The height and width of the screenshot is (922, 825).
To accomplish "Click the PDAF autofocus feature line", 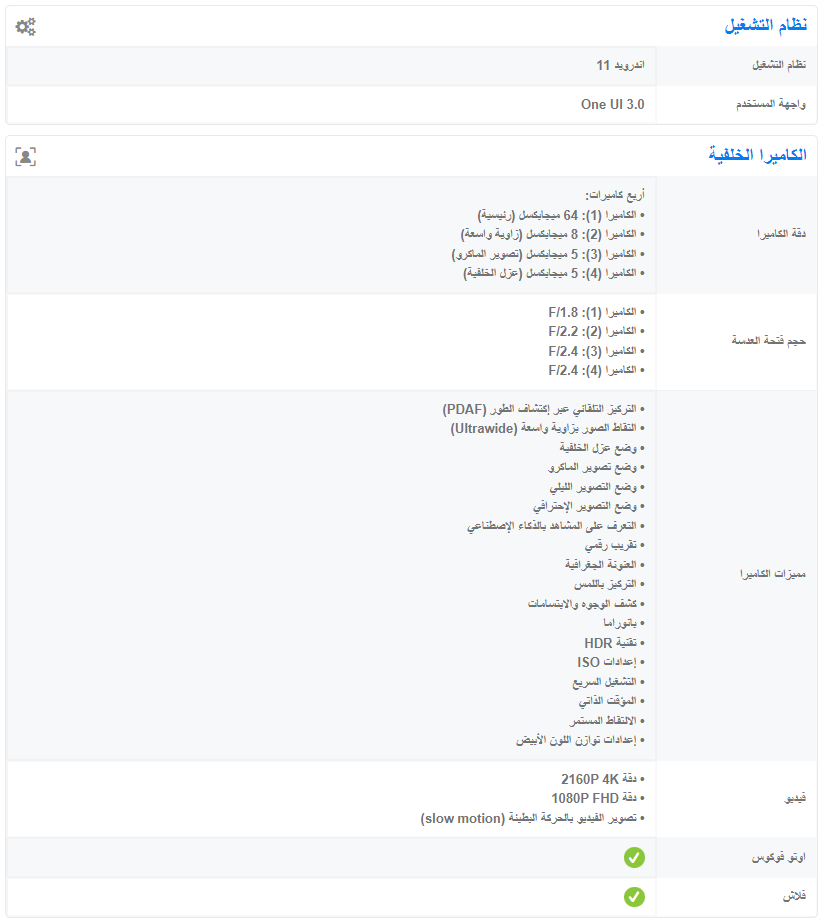I will (x=545, y=410).
